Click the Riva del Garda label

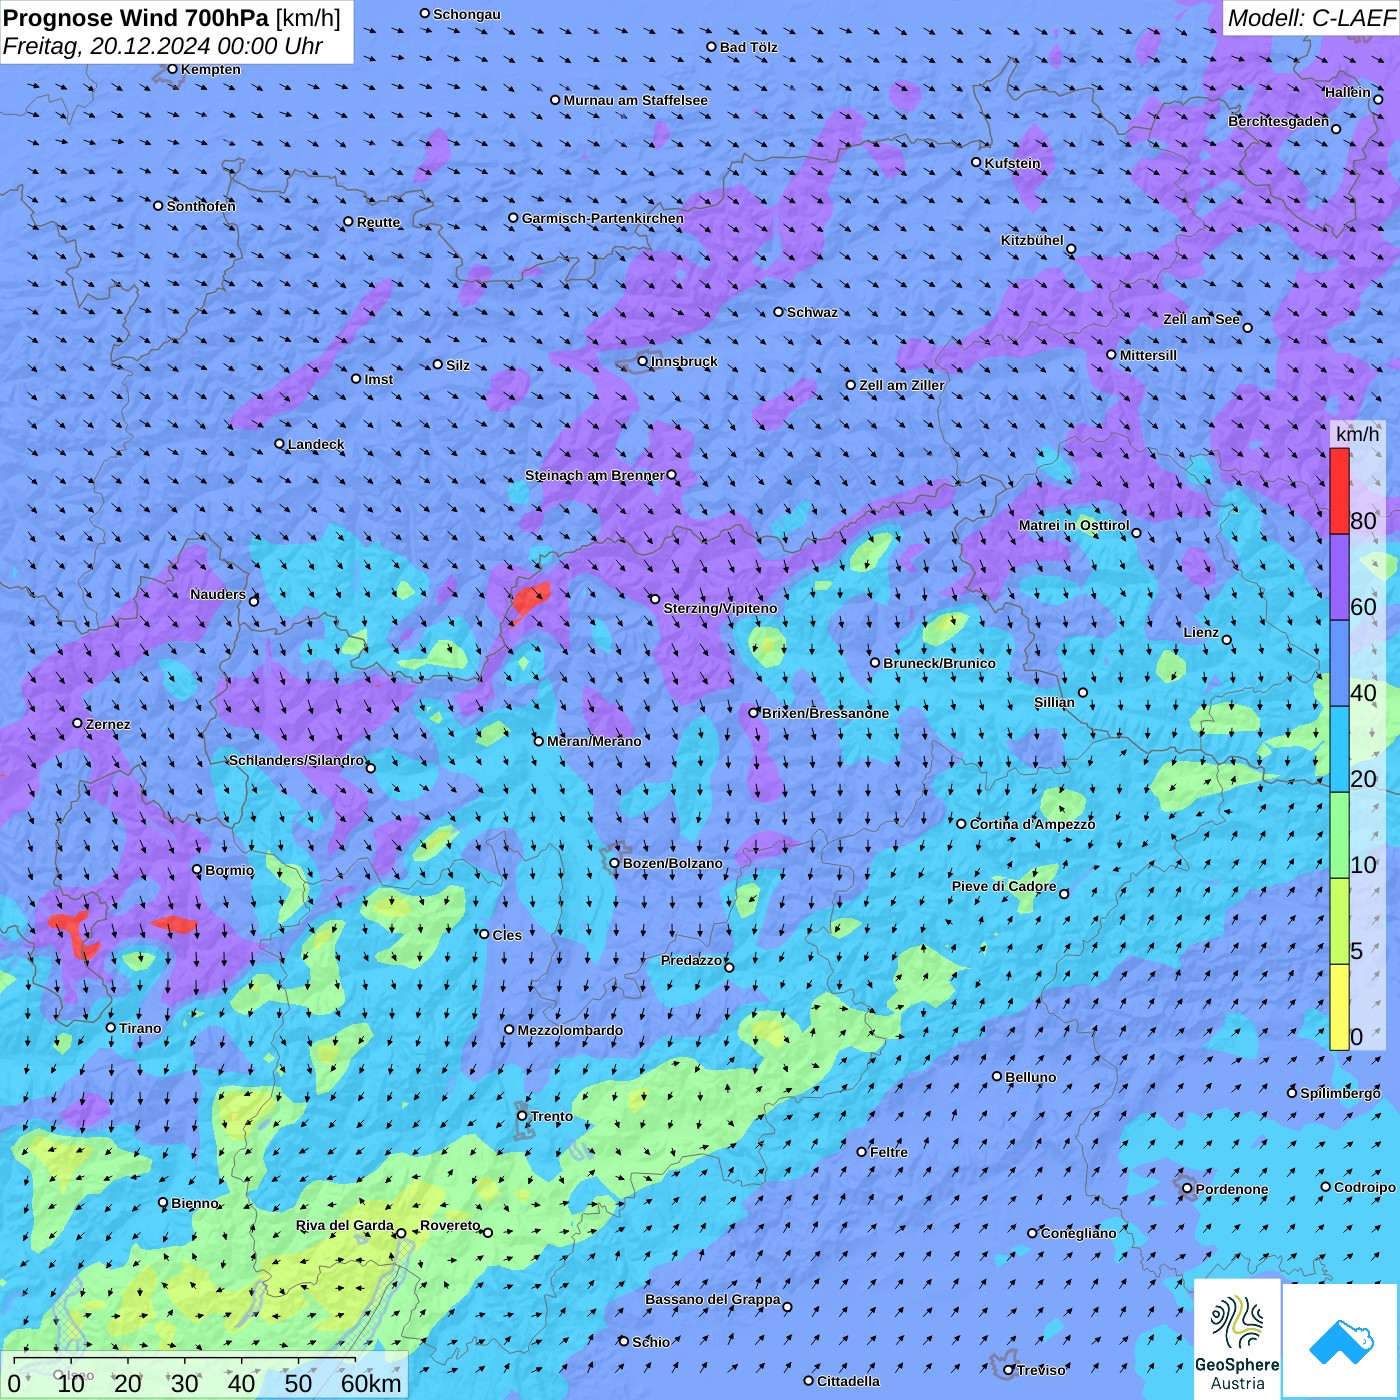[344, 1225]
